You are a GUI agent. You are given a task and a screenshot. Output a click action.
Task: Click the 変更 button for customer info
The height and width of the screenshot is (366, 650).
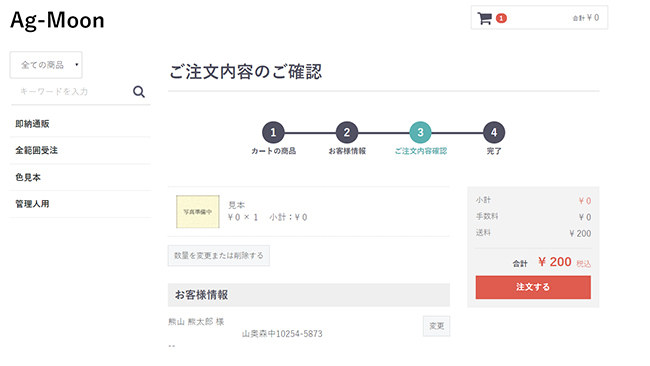[x=437, y=326]
